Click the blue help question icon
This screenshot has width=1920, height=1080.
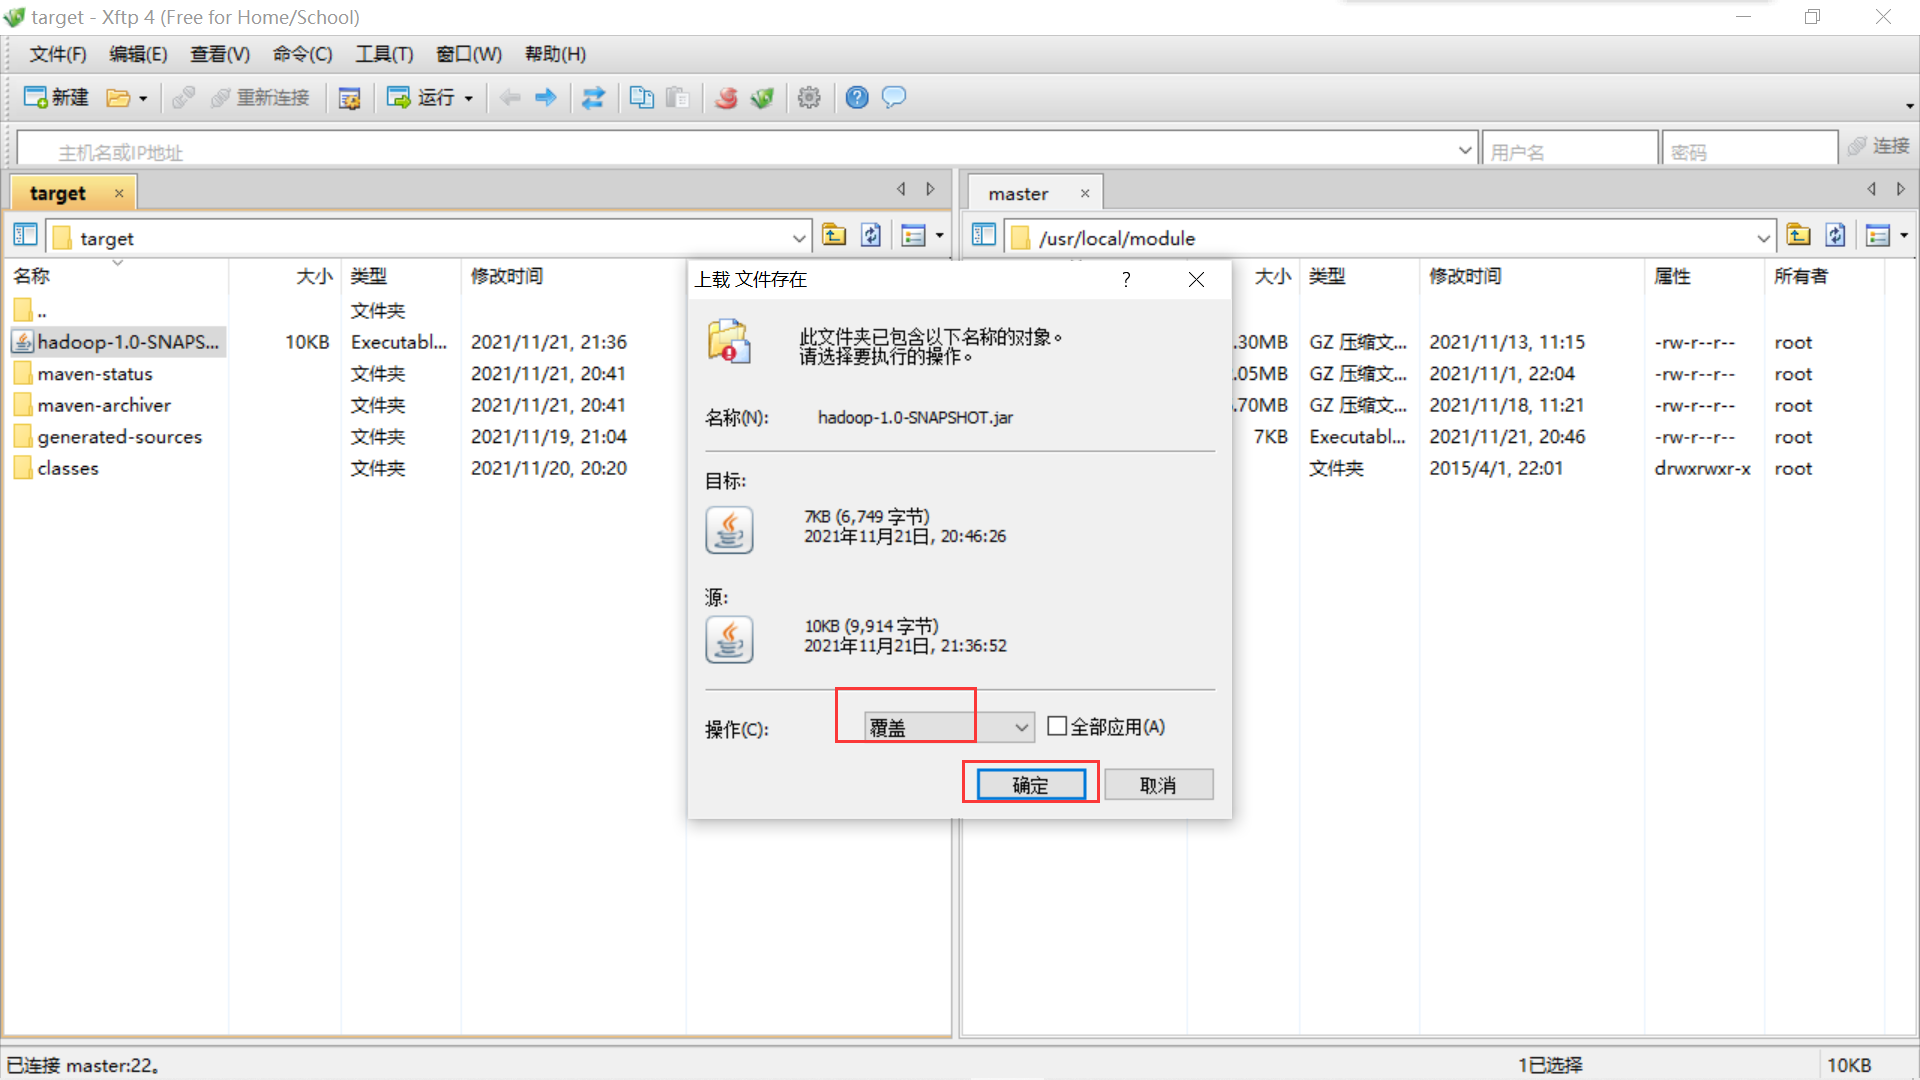coord(856,97)
